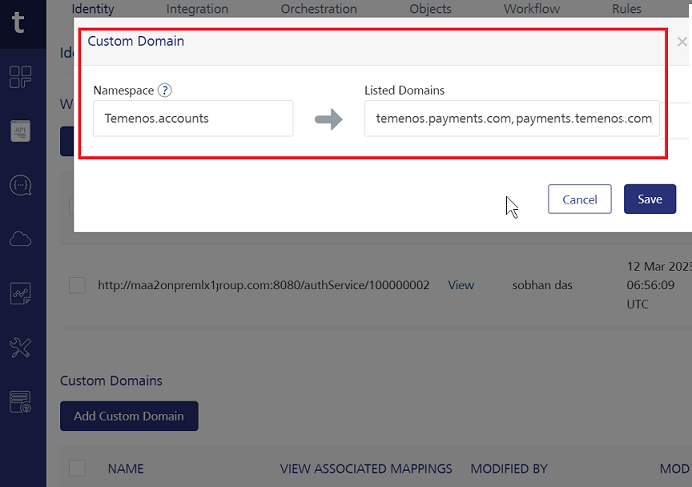This screenshot has width=692, height=487.
Task: Click the NAME column header
Action: (126, 469)
